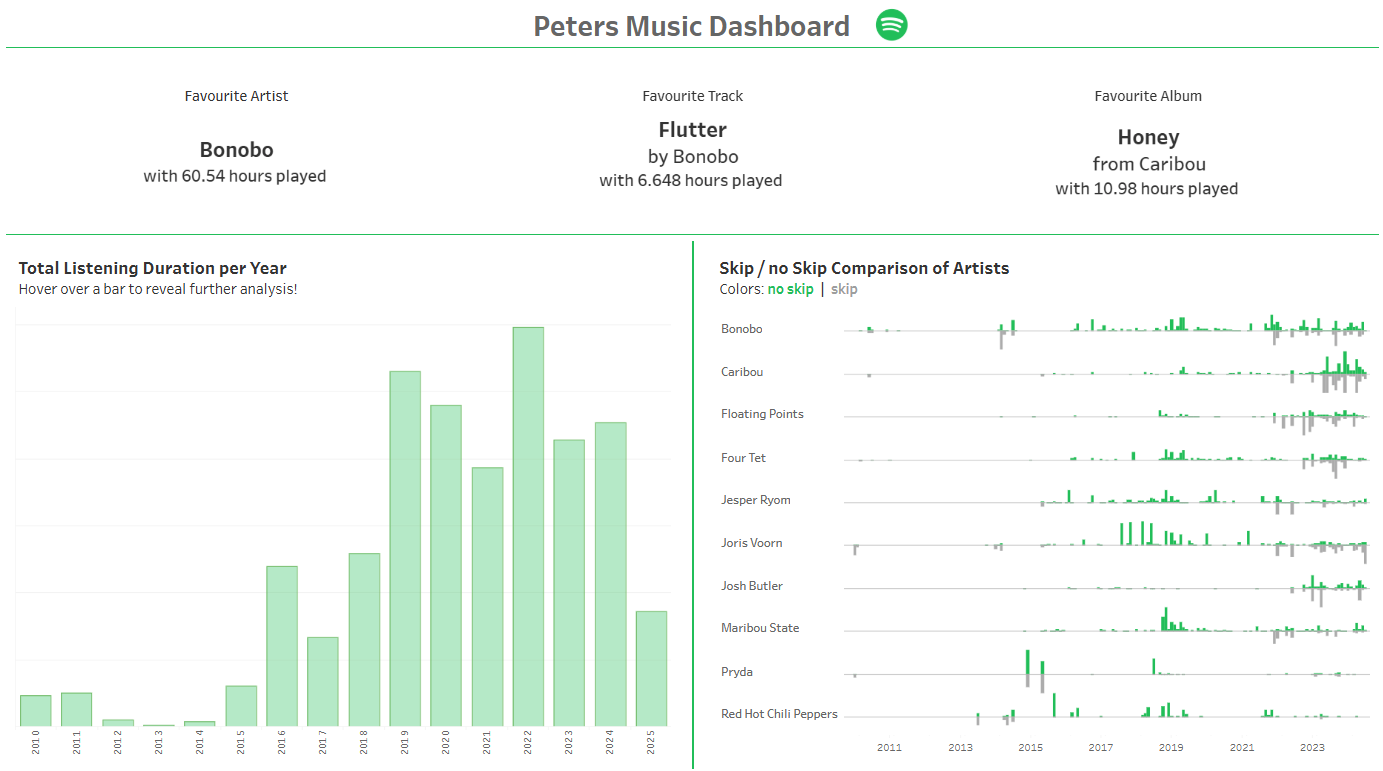Screen dimensions: 1383x771
Task: Click 'by Bonobo' track subtitle
Action: coord(693,157)
